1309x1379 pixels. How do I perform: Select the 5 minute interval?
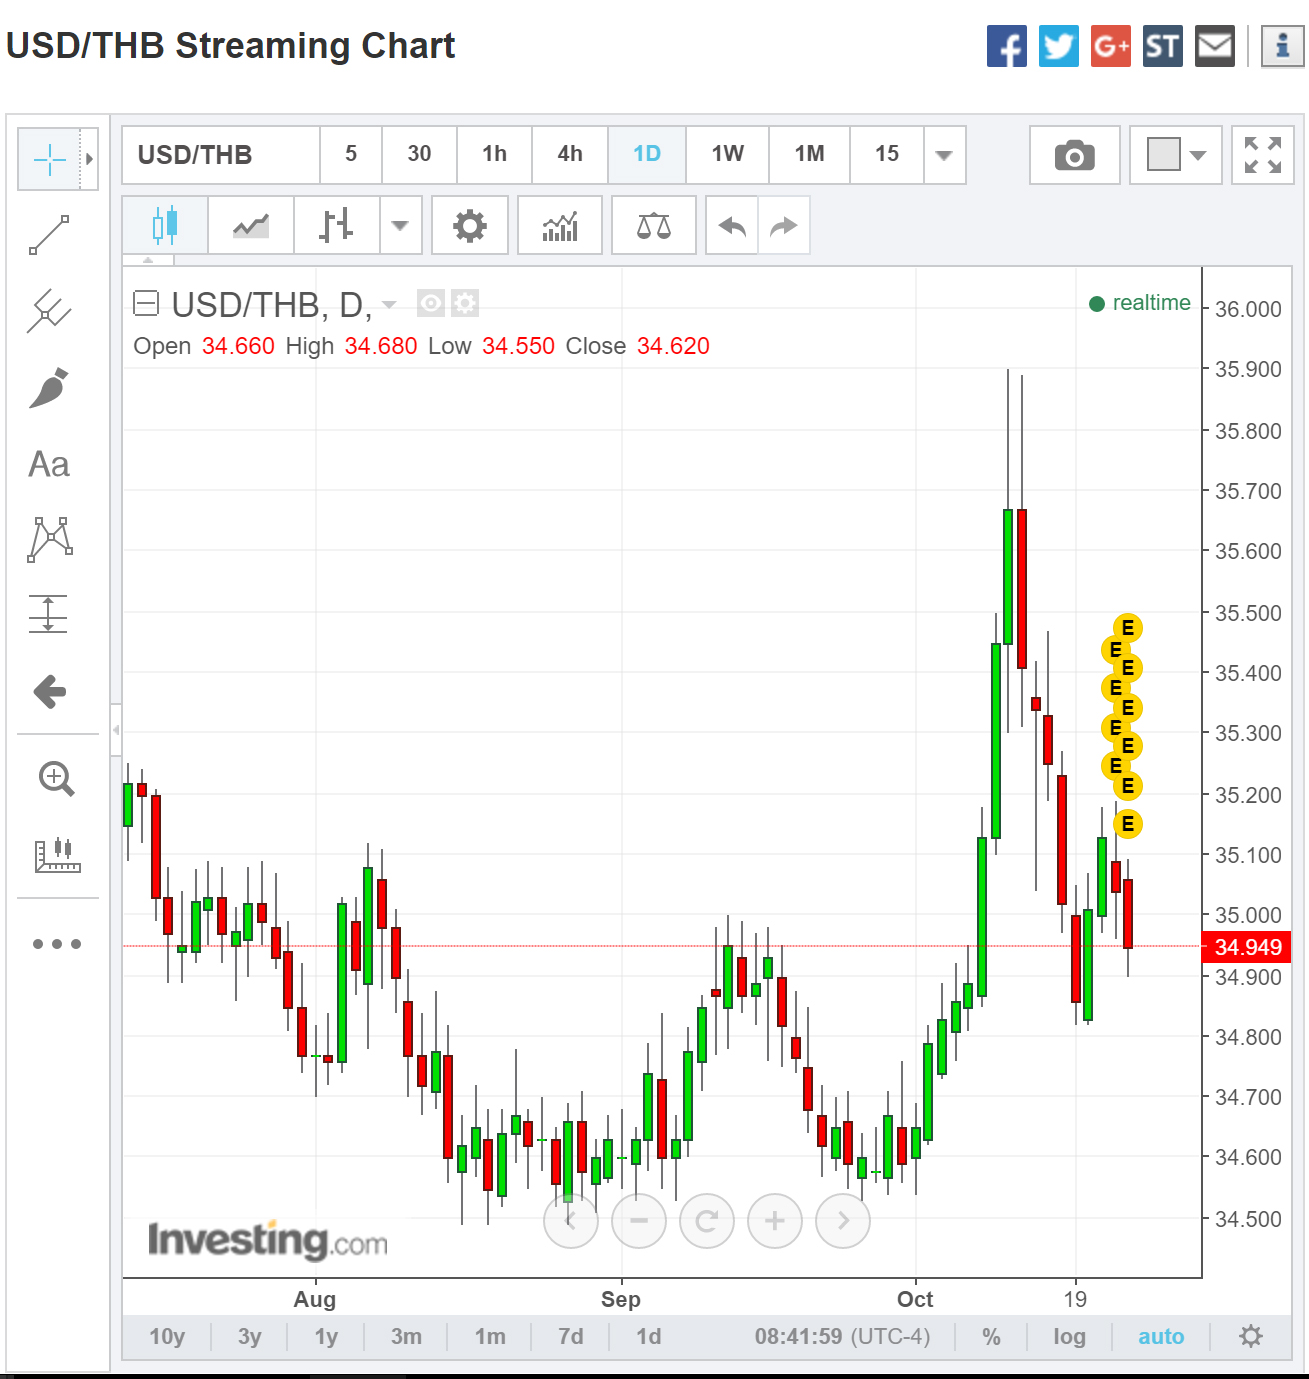[x=351, y=155]
